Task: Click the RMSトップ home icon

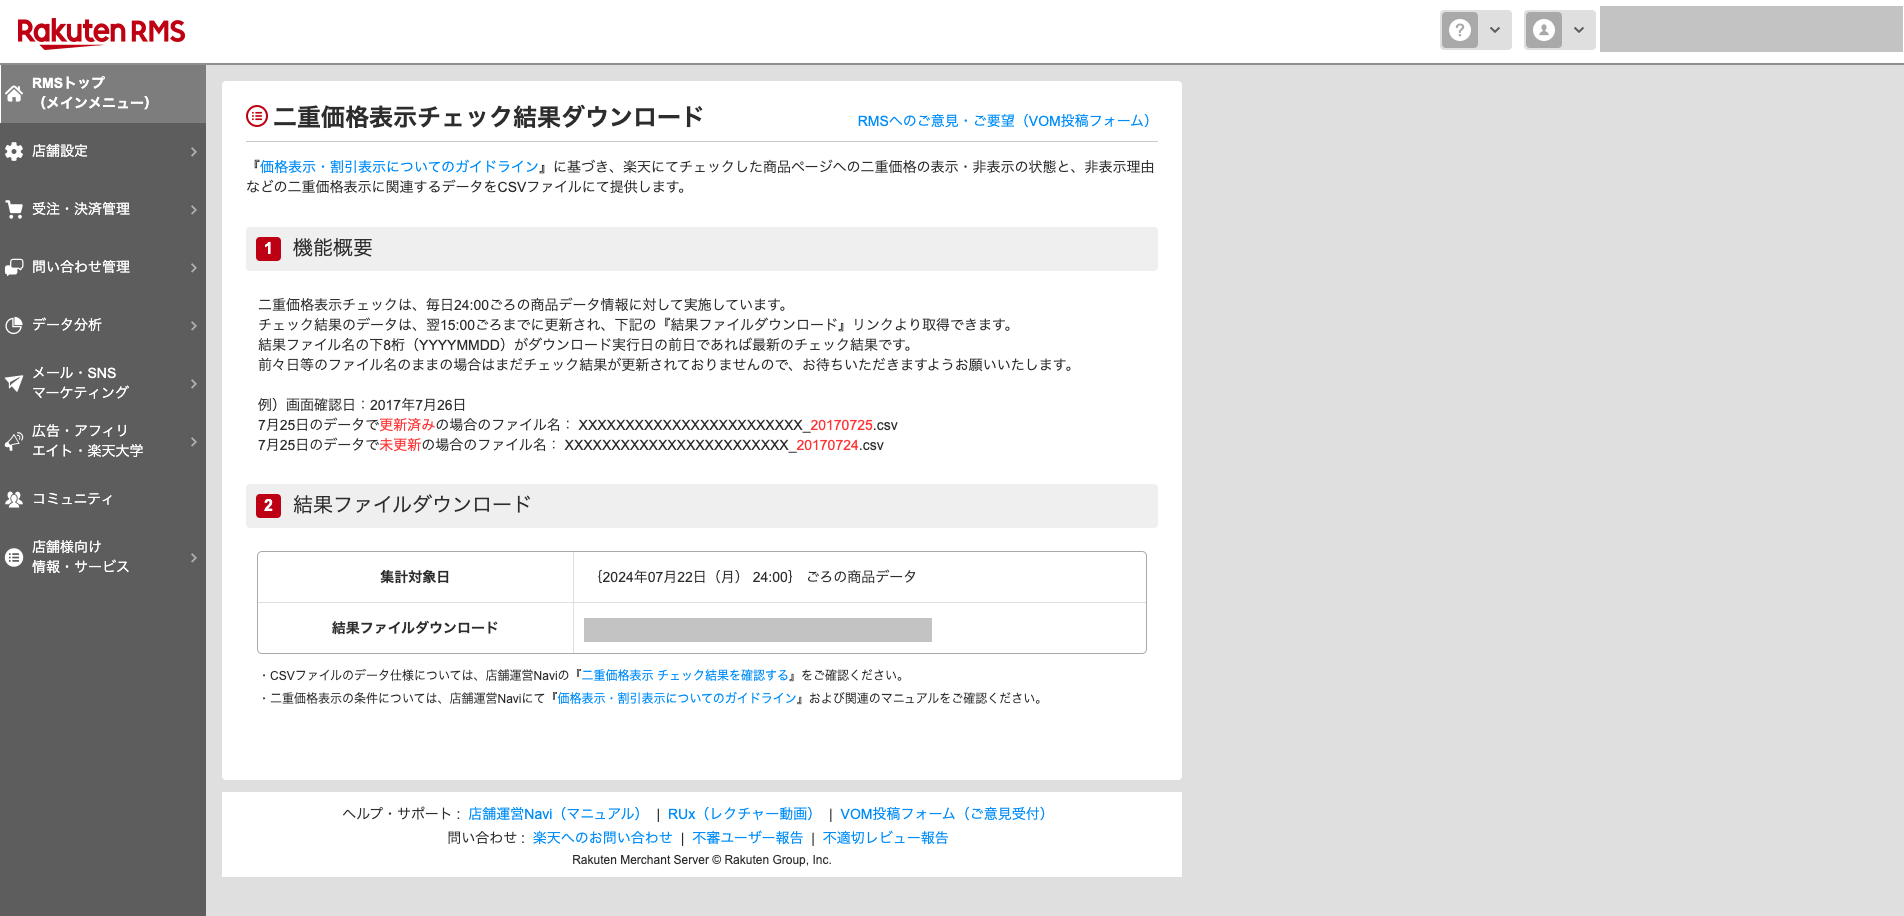Action: (x=14, y=93)
